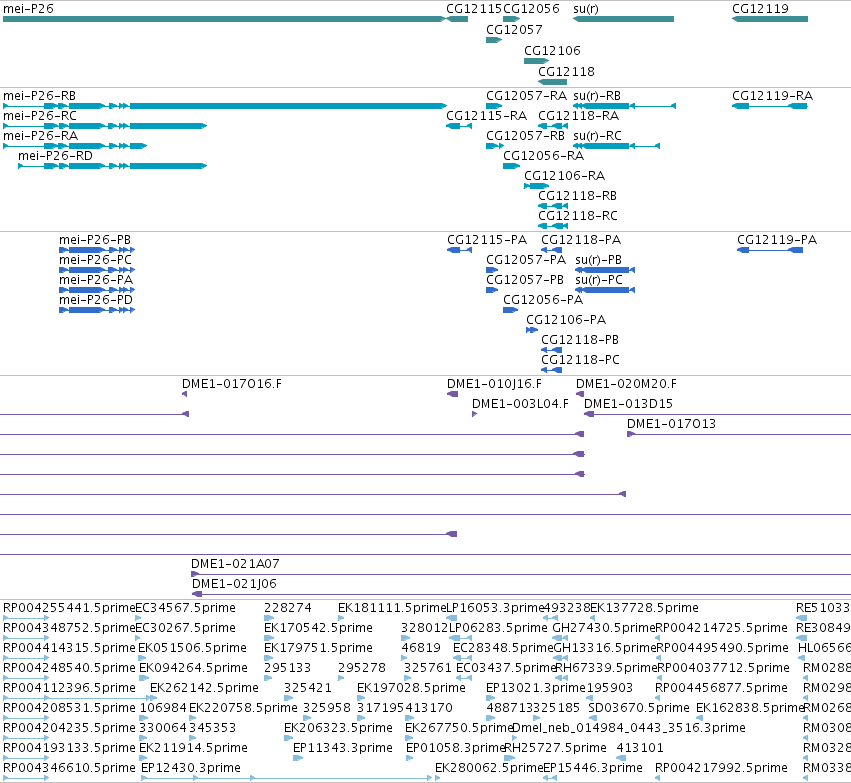Select EST RP004217992.5prime

[721, 768]
